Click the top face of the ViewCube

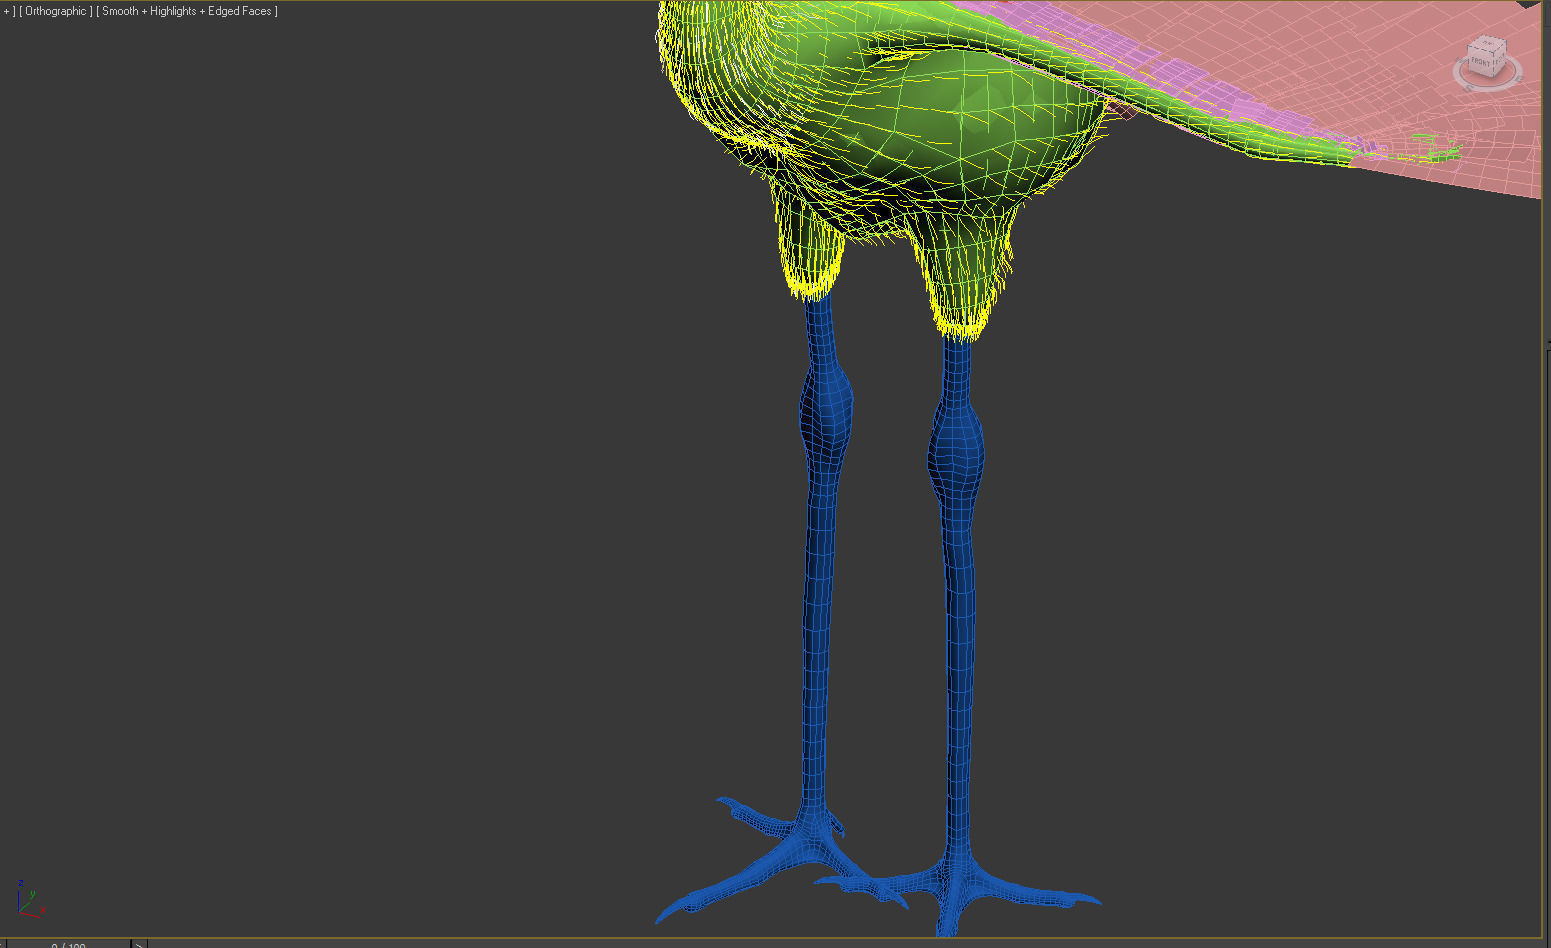click(1488, 44)
